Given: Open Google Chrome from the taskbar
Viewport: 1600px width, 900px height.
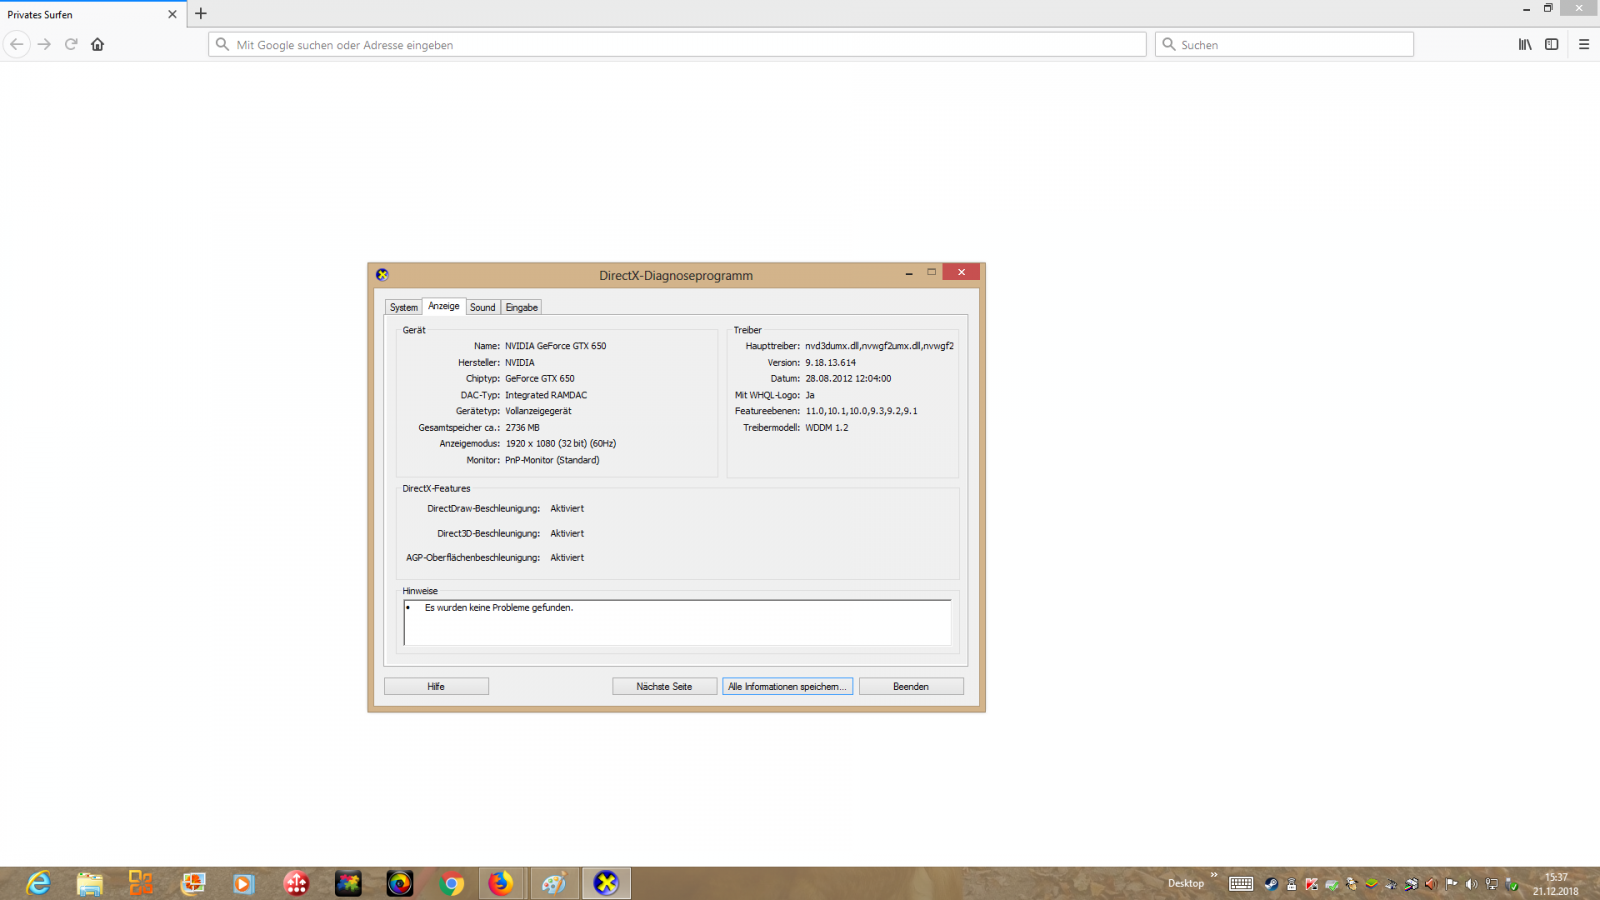Looking at the screenshot, I should click(x=451, y=883).
